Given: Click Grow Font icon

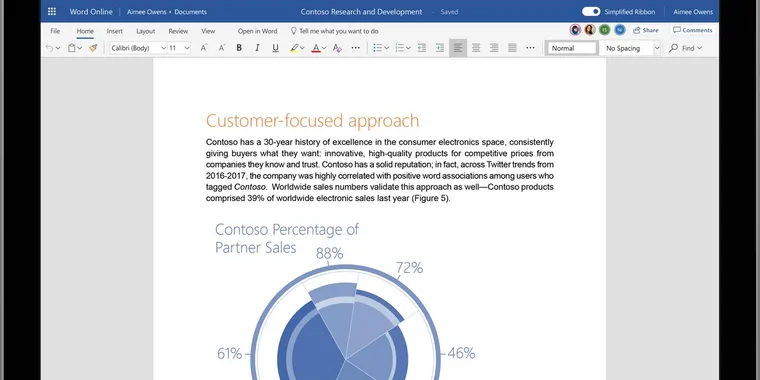Looking at the screenshot, I should [x=204, y=48].
